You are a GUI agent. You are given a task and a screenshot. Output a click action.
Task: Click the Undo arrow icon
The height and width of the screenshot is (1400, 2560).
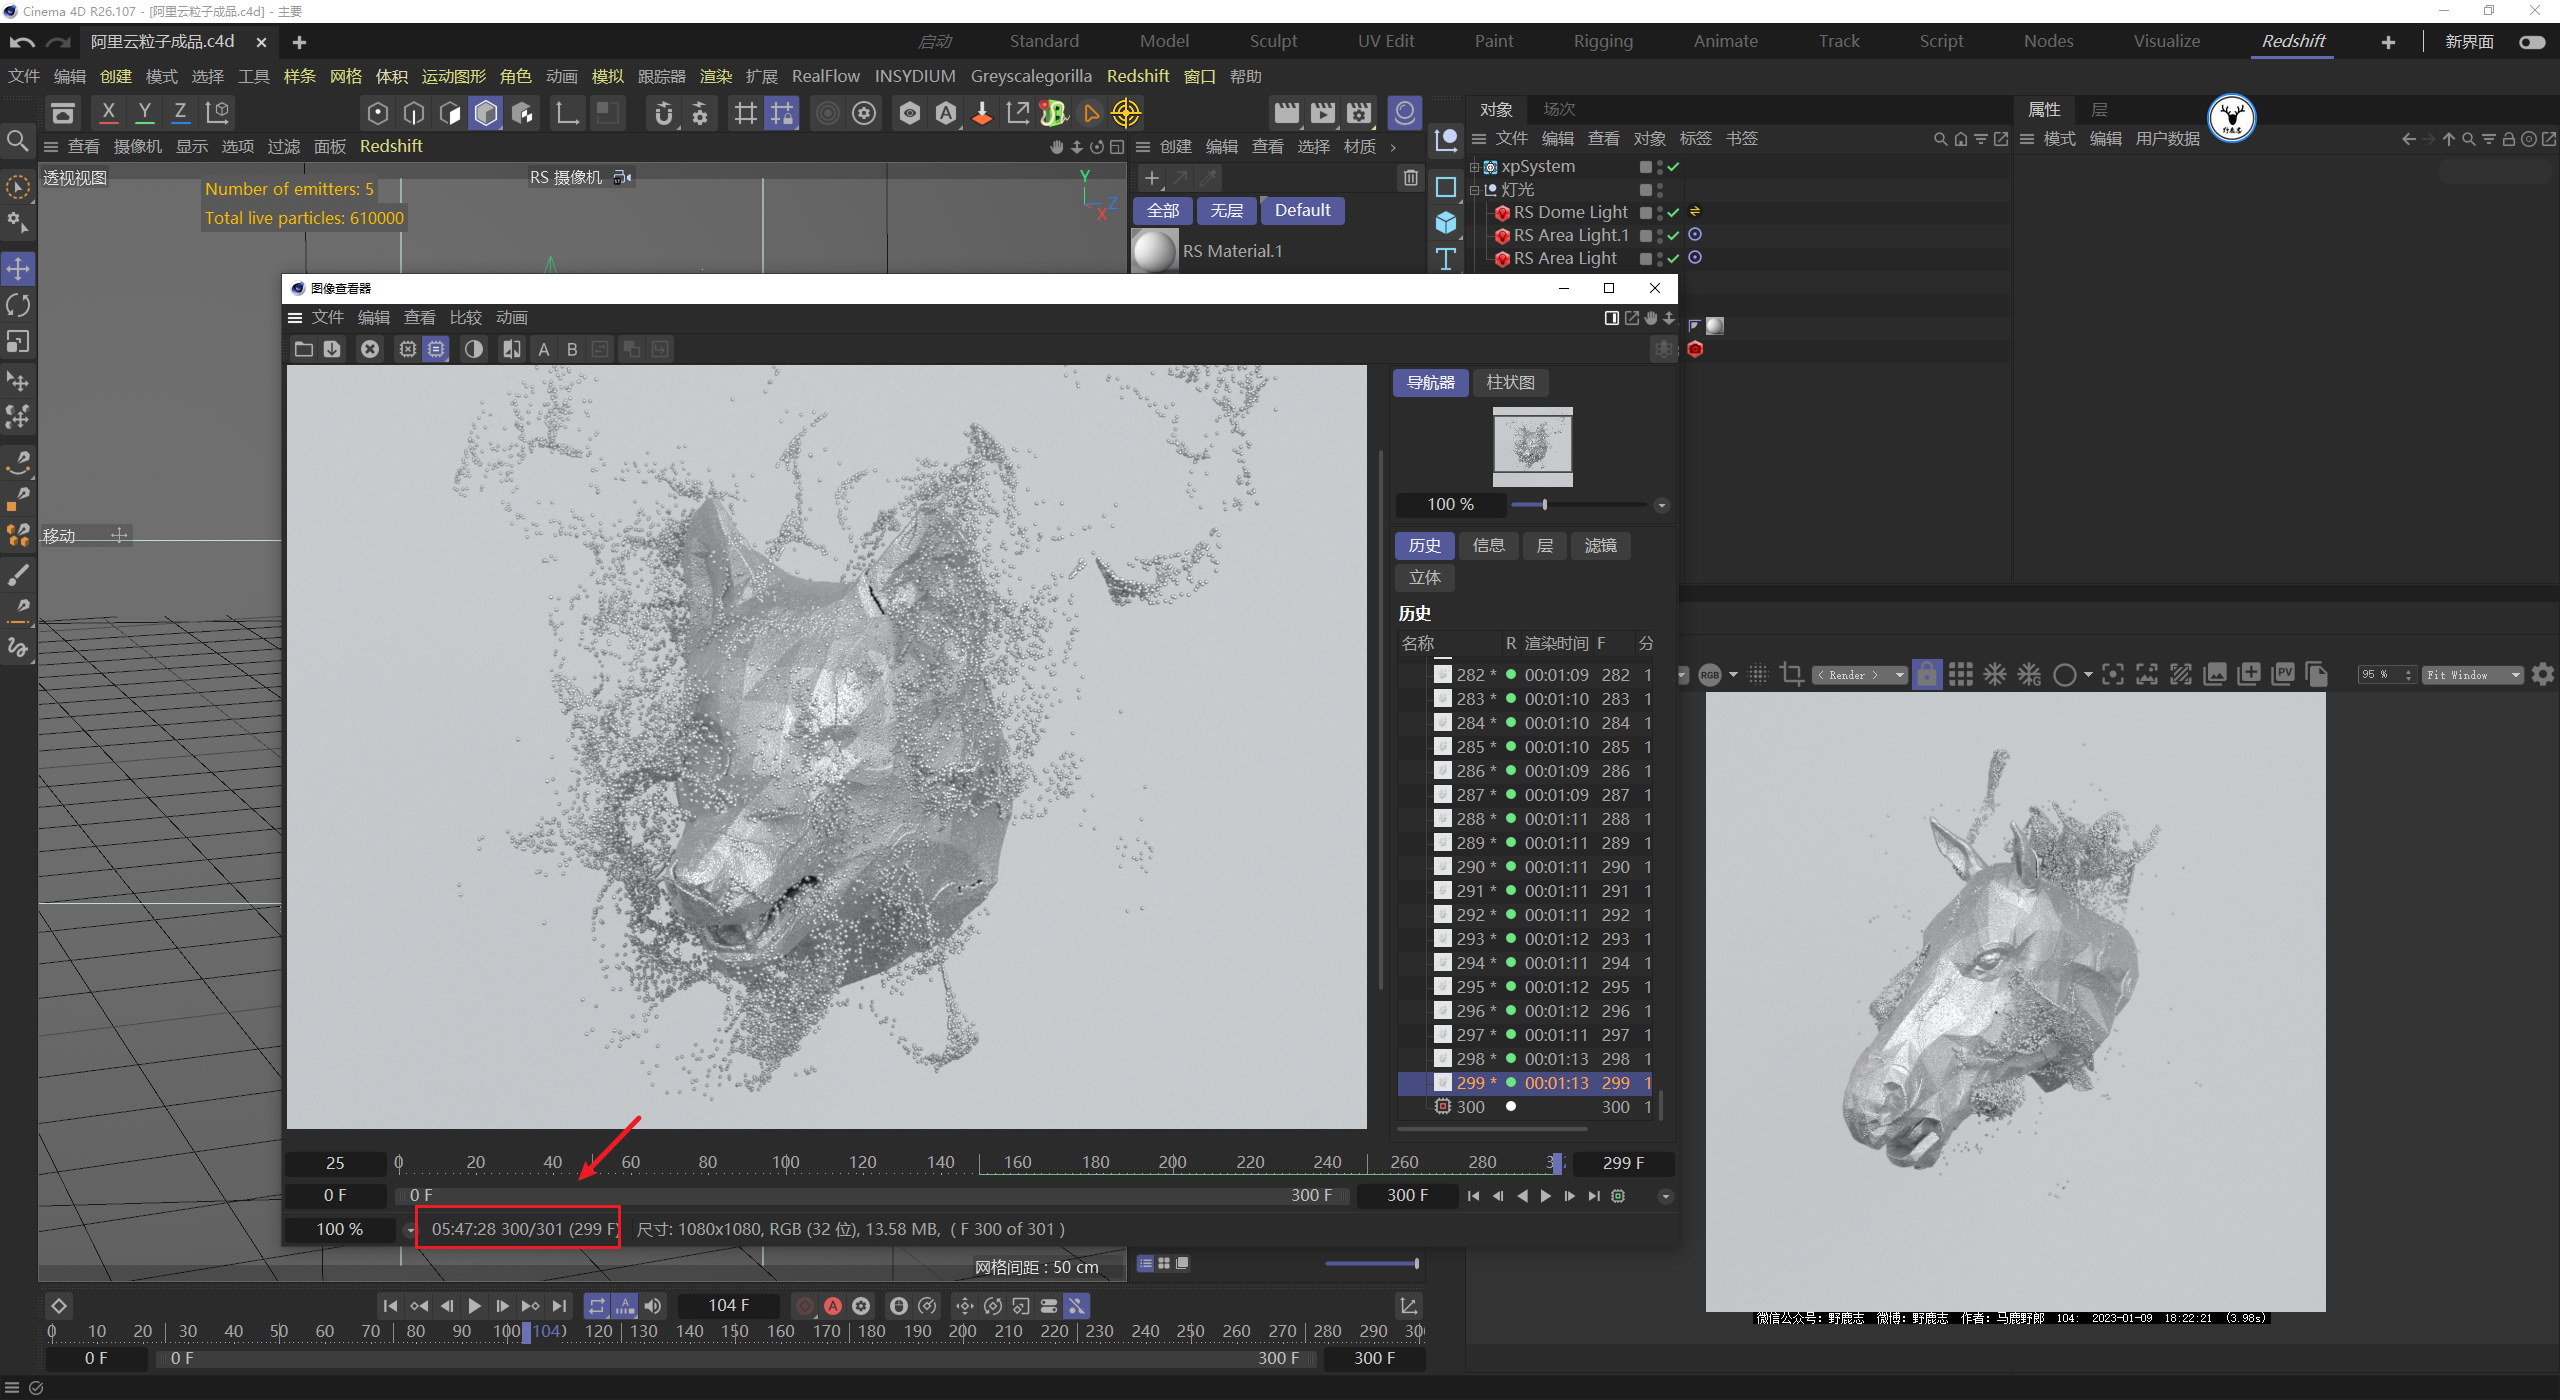click(x=22, y=42)
